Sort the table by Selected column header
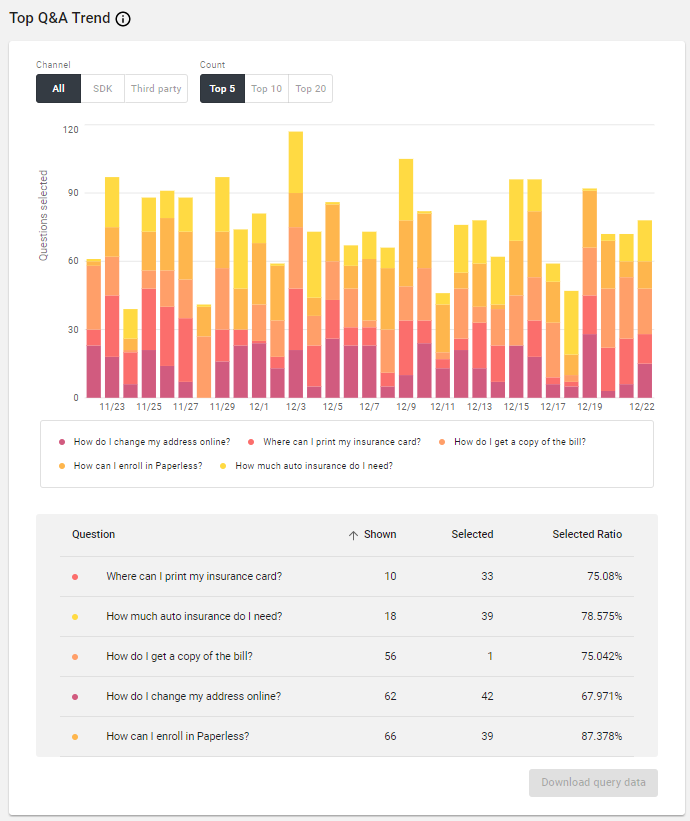 point(472,534)
